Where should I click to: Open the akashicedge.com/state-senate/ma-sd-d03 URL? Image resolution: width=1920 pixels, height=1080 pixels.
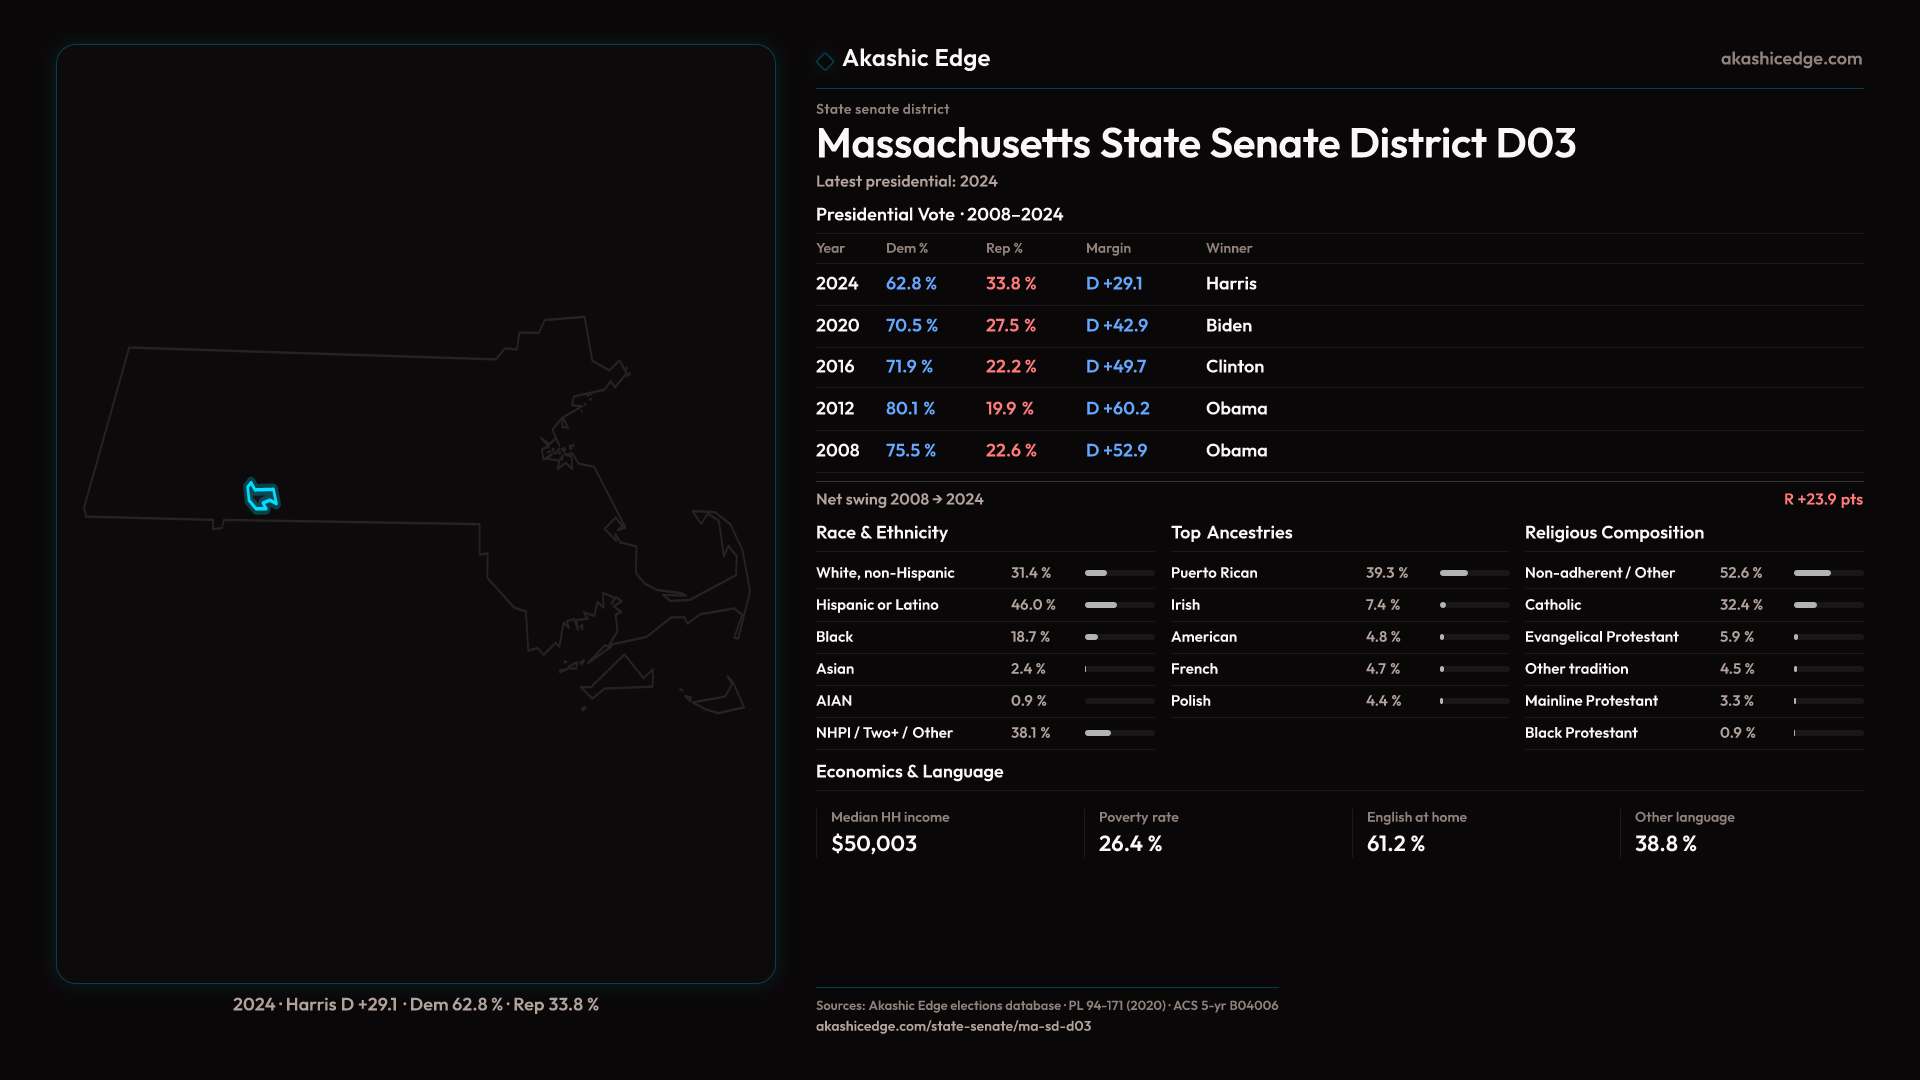pyautogui.click(x=952, y=1026)
